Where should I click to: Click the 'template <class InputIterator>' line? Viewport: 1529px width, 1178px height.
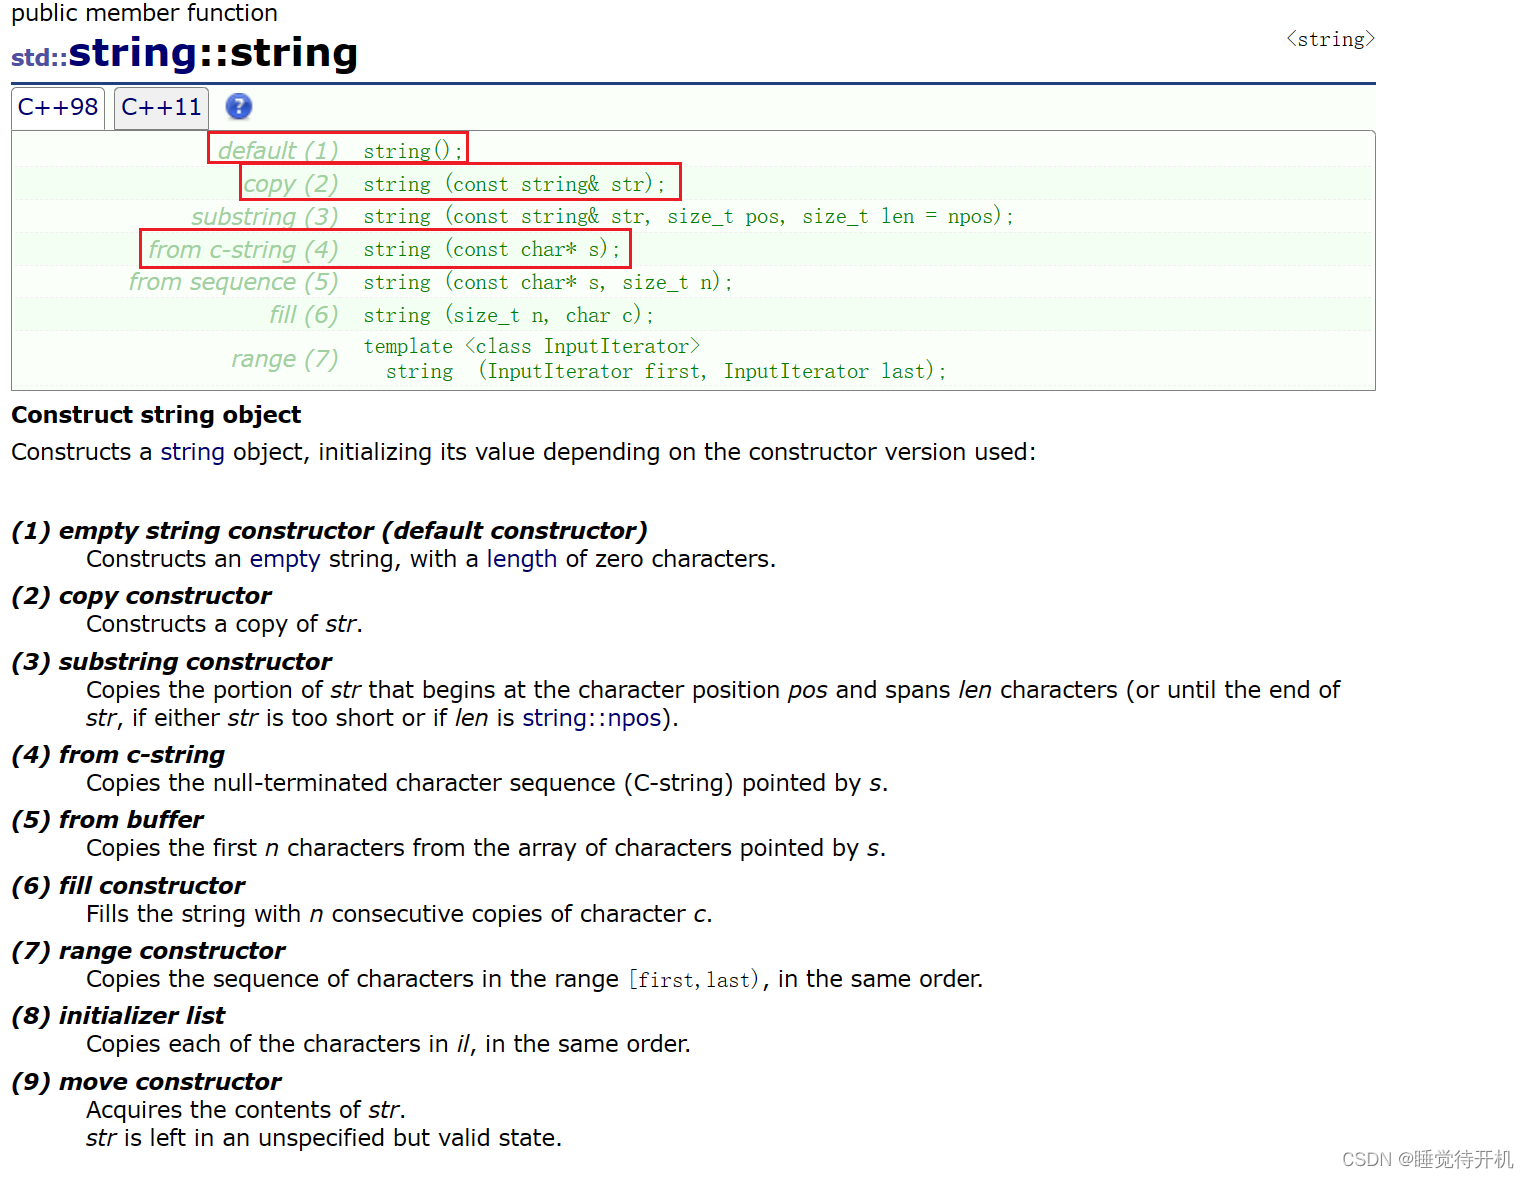click(x=532, y=346)
